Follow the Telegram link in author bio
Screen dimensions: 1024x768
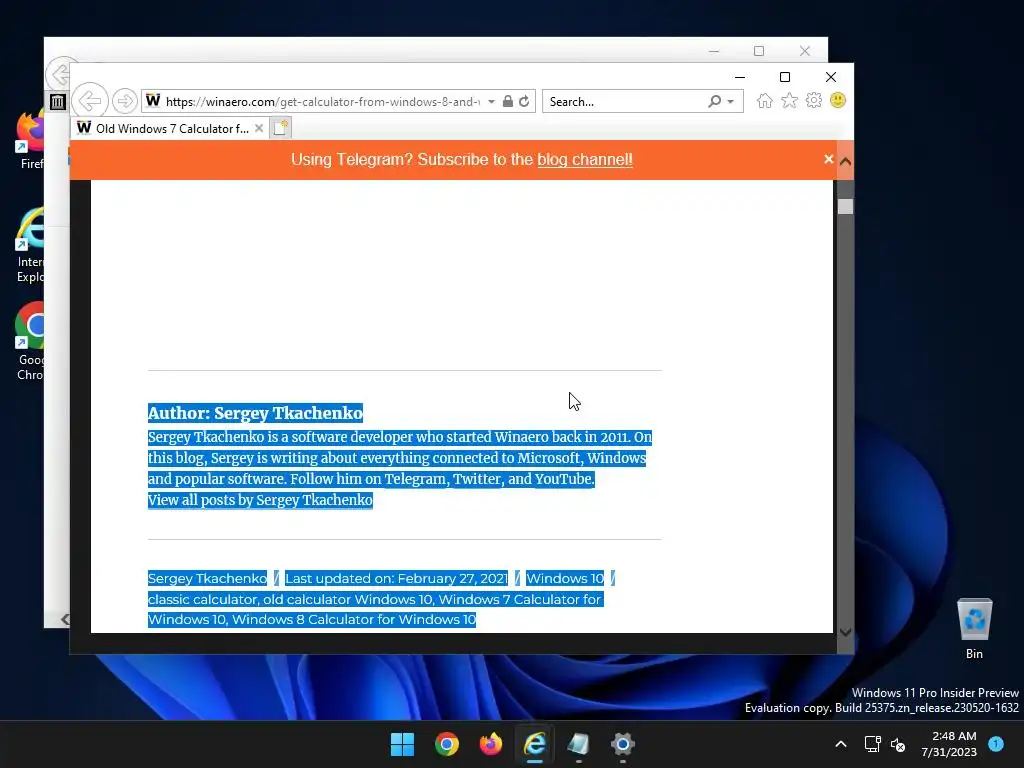point(415,479)
